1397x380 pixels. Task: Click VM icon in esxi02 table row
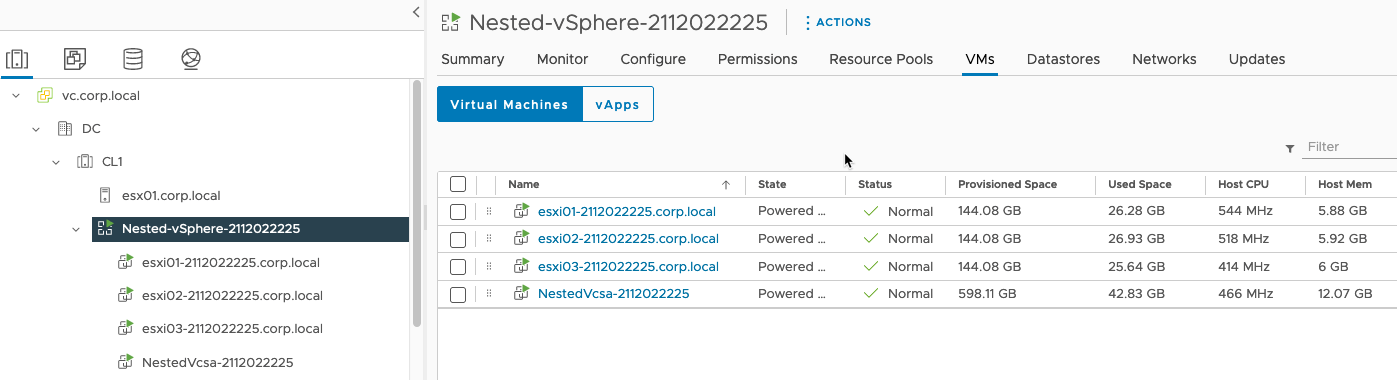tap(521, 238)
